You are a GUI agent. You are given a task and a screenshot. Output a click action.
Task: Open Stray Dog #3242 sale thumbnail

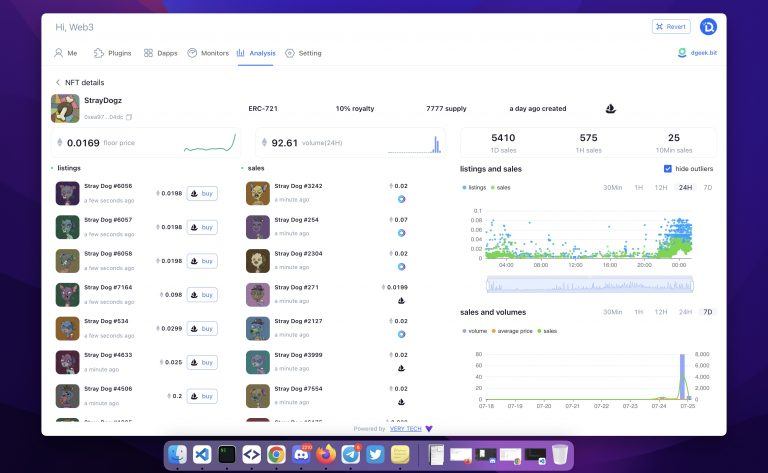258,193
